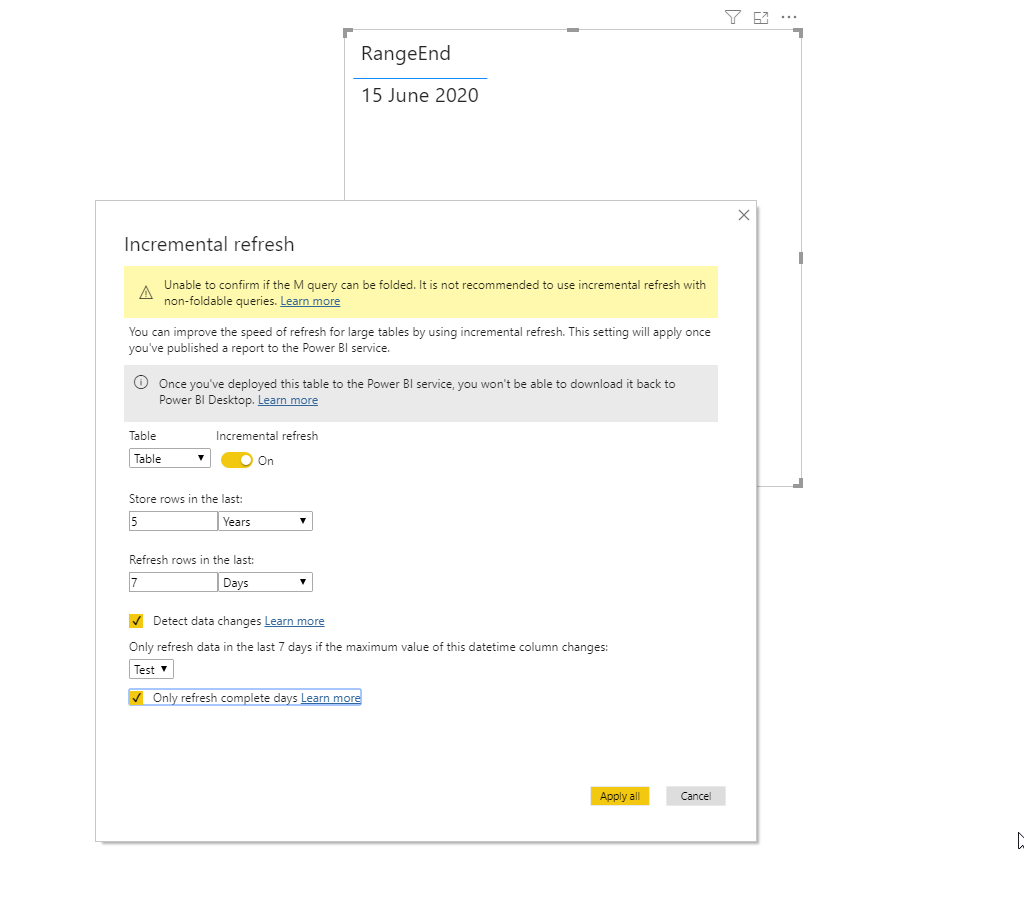The height and width of the screenshot is (910, 1024).
Task: Open the Test datetime column dropdown
Action: click(x=152, y=669)
